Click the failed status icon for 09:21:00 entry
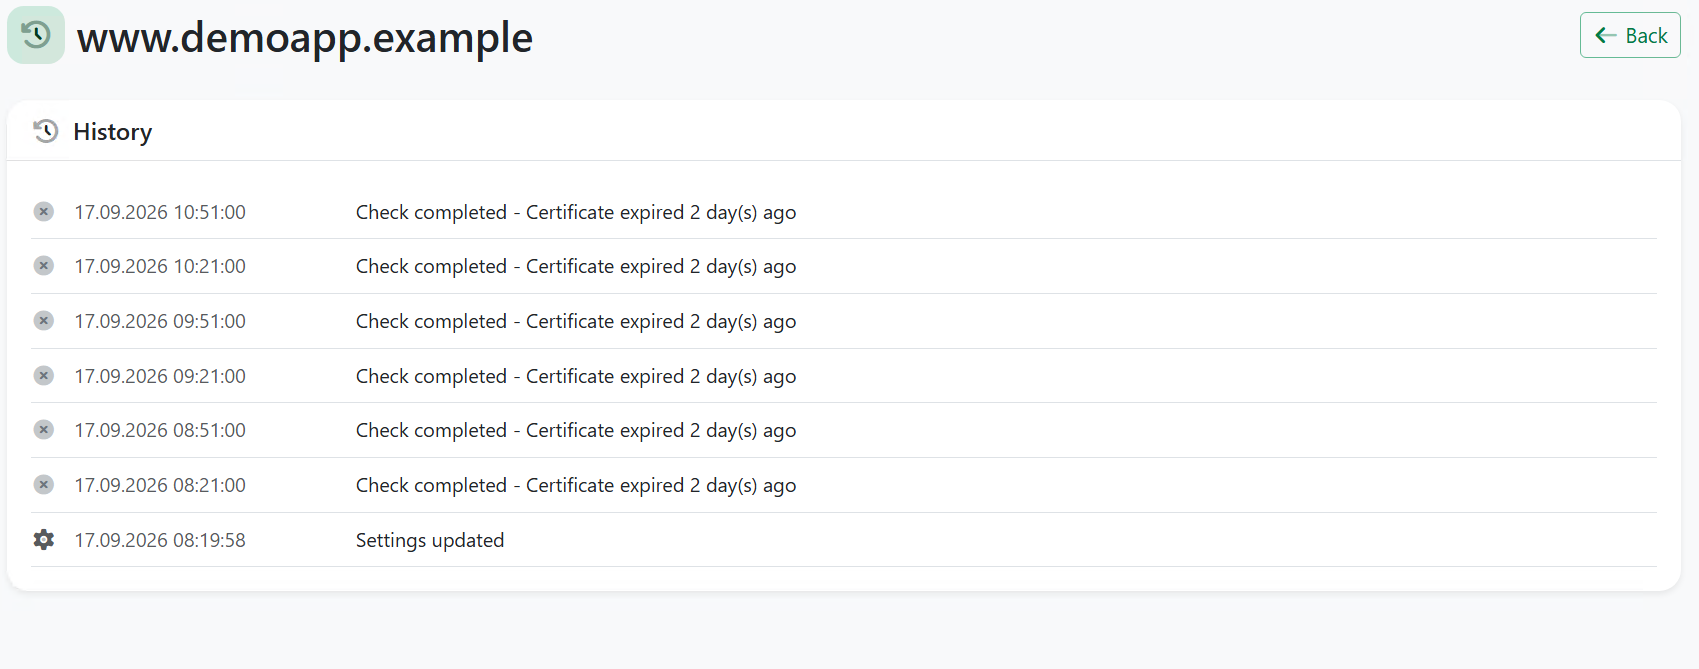The width and height of the screenshot is (1699, 669). coord(44,375)
